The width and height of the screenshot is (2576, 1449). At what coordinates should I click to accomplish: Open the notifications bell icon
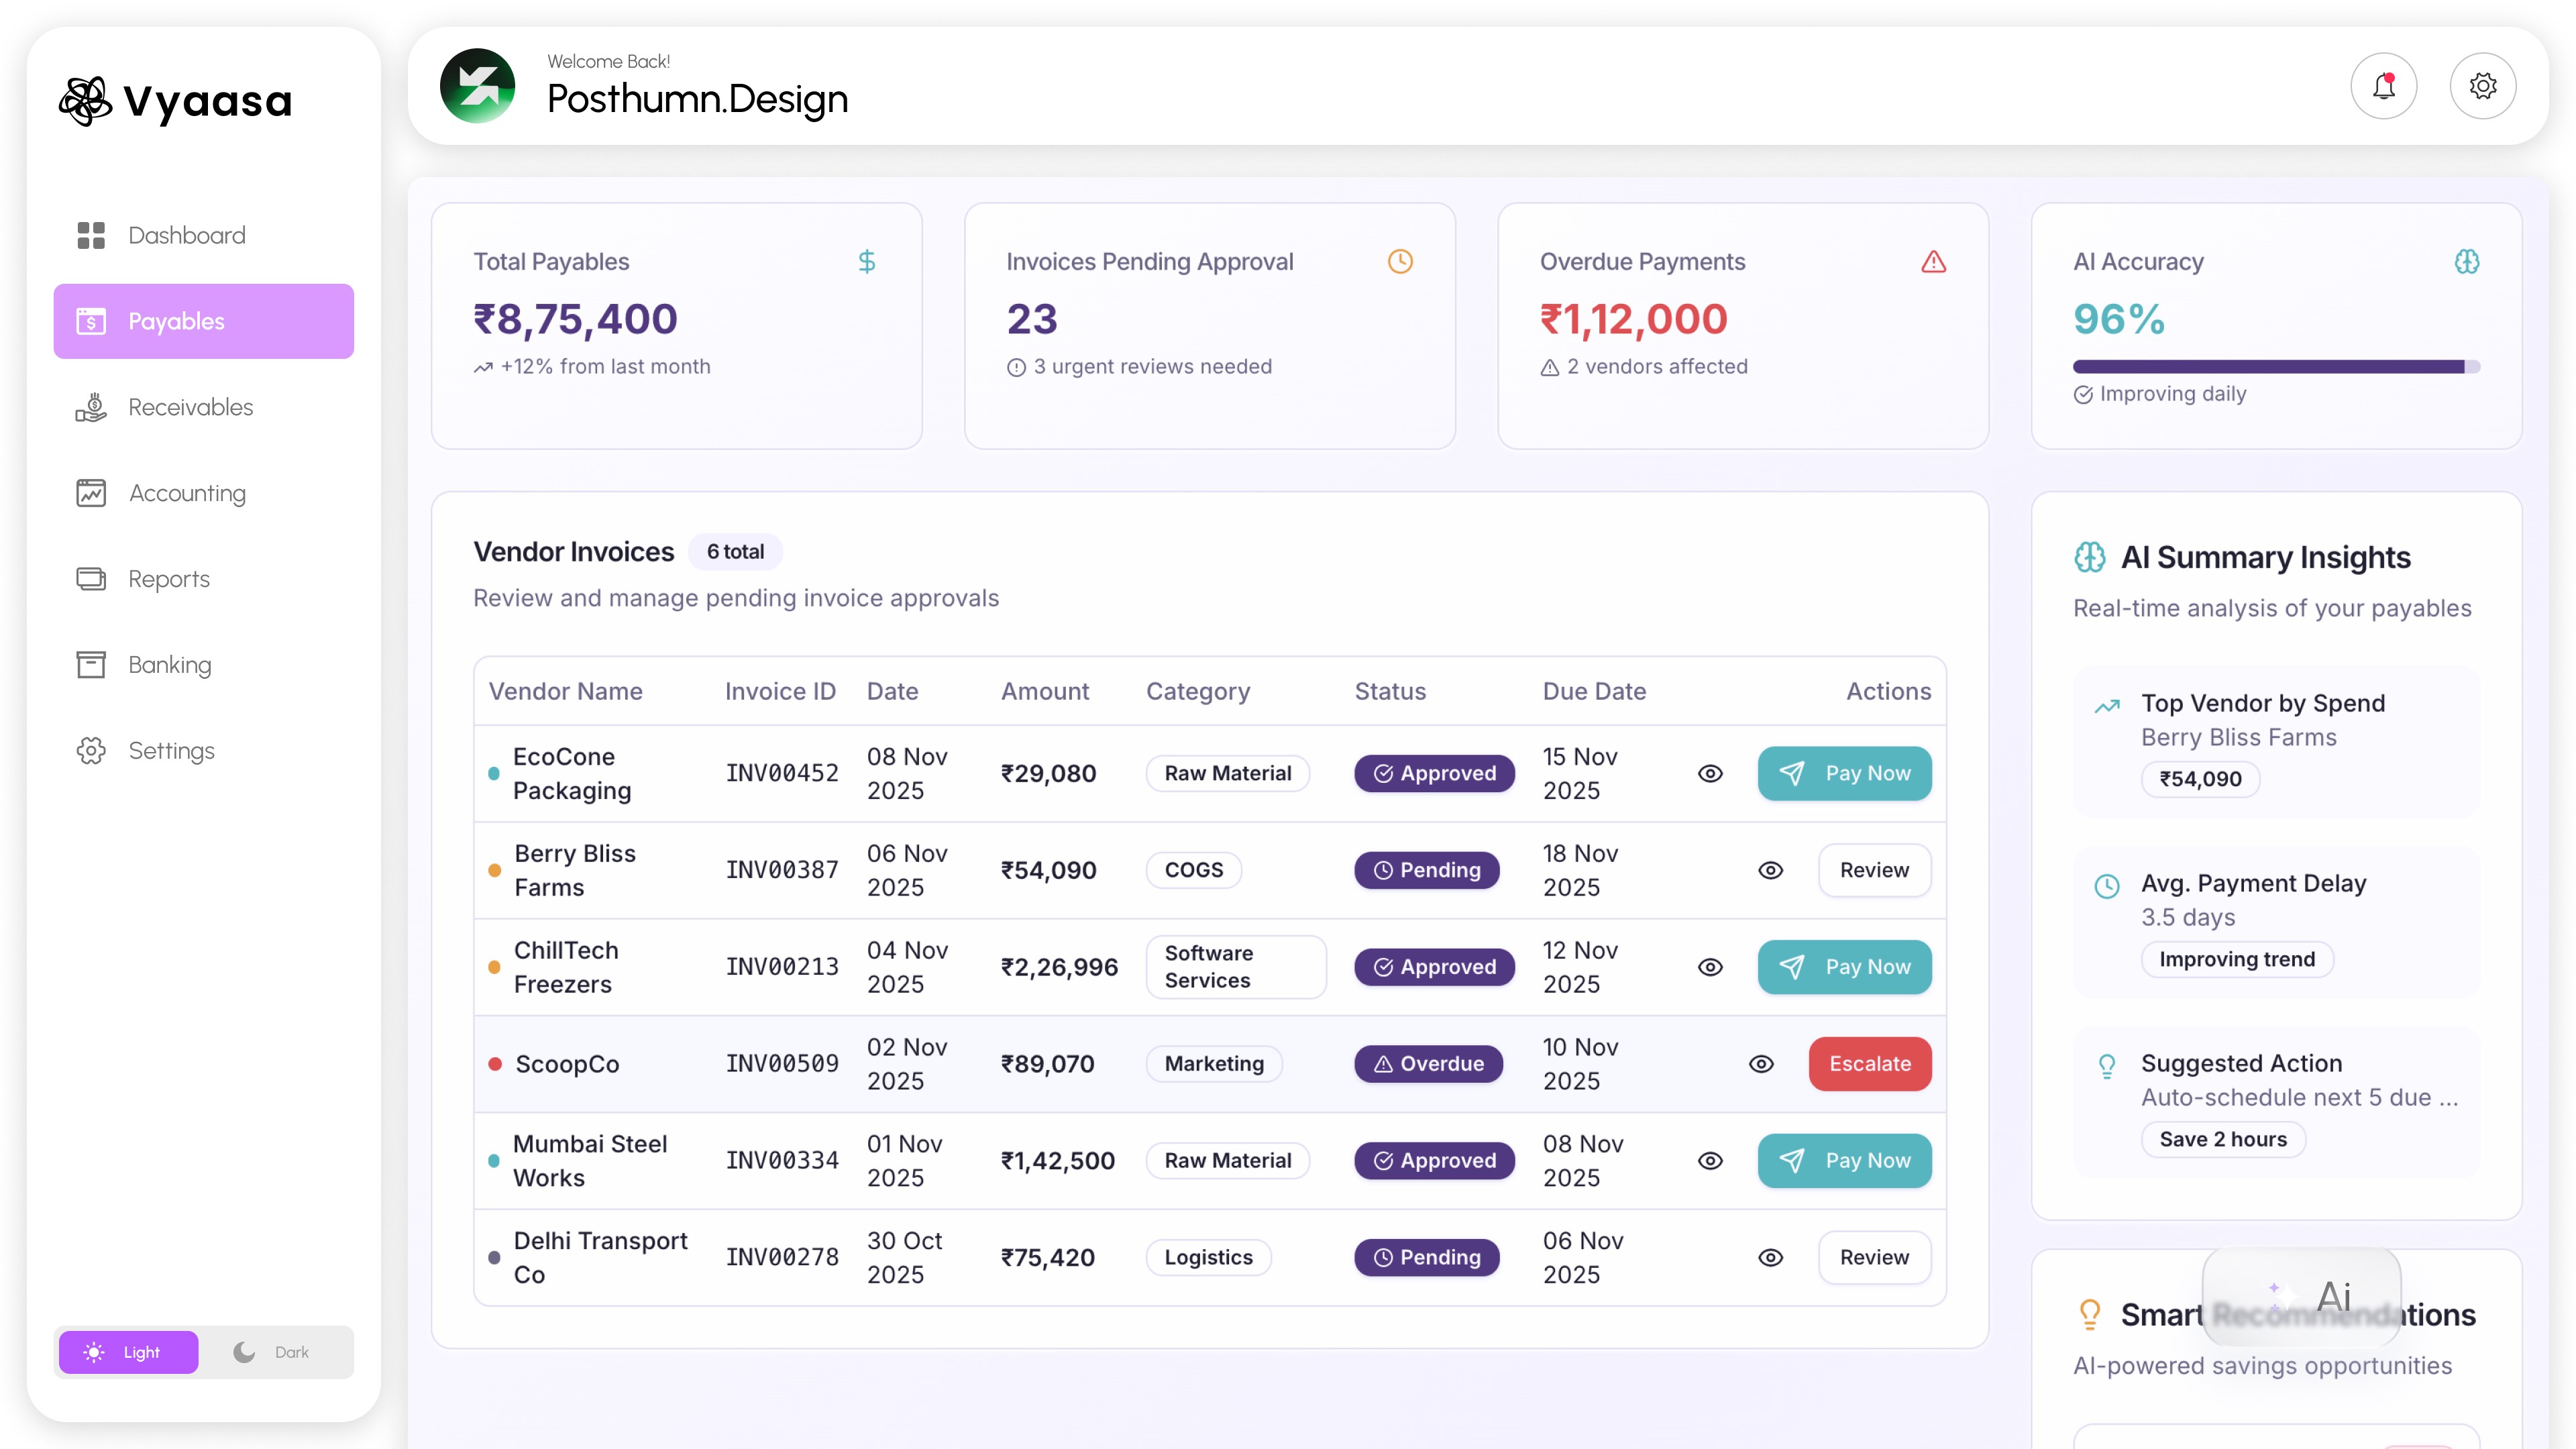click(x=2383, y=86)
